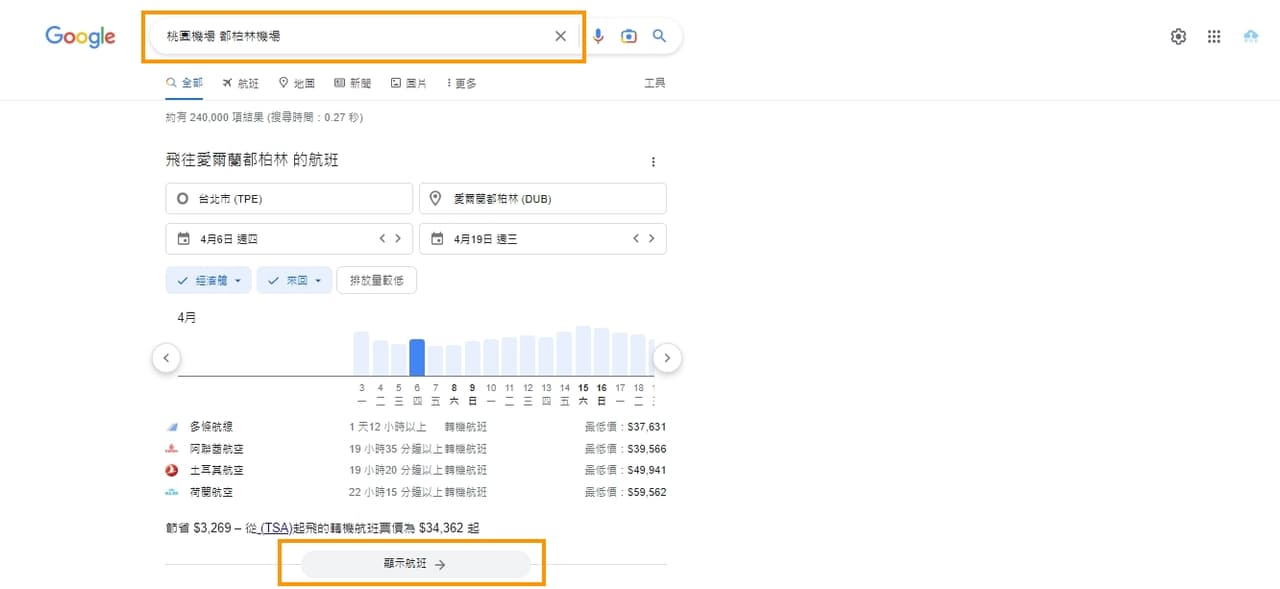Open the 工具 search tools

pyautogui.click(x=655, y=83)
